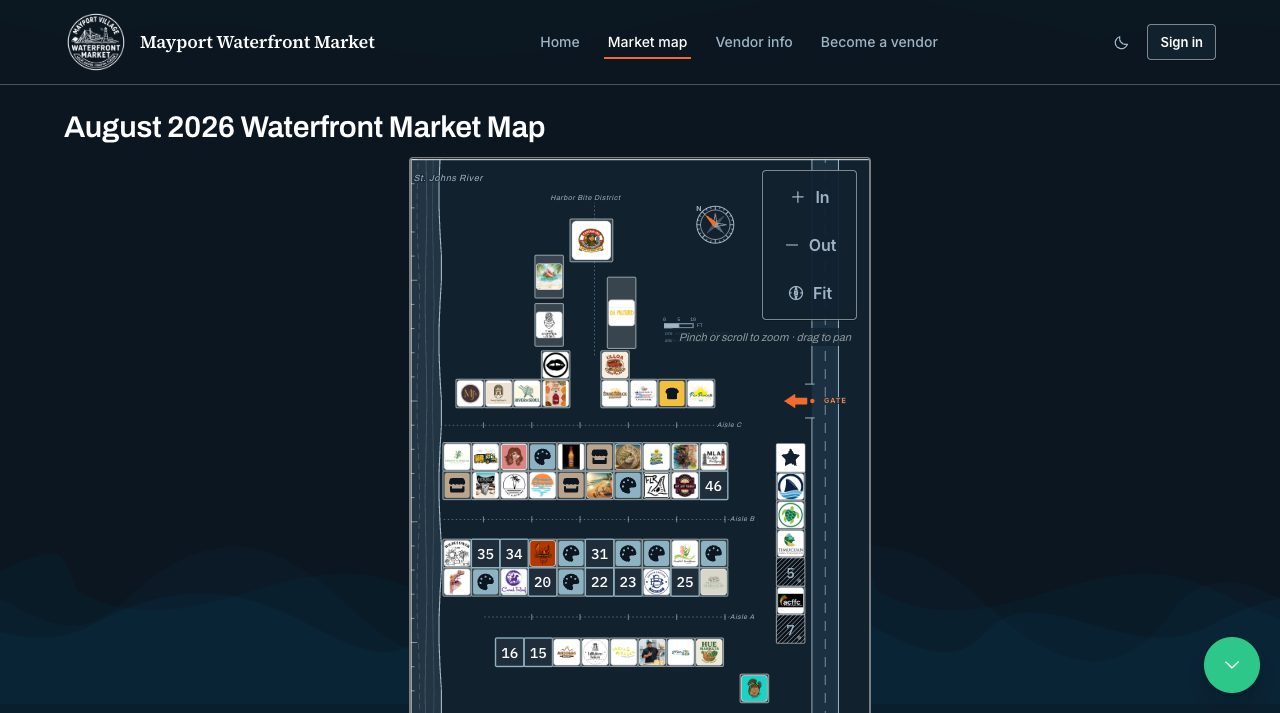Choose booth 25
Image resolution: width=1280 pixels, height=713 pixels.
pos(685,582)
